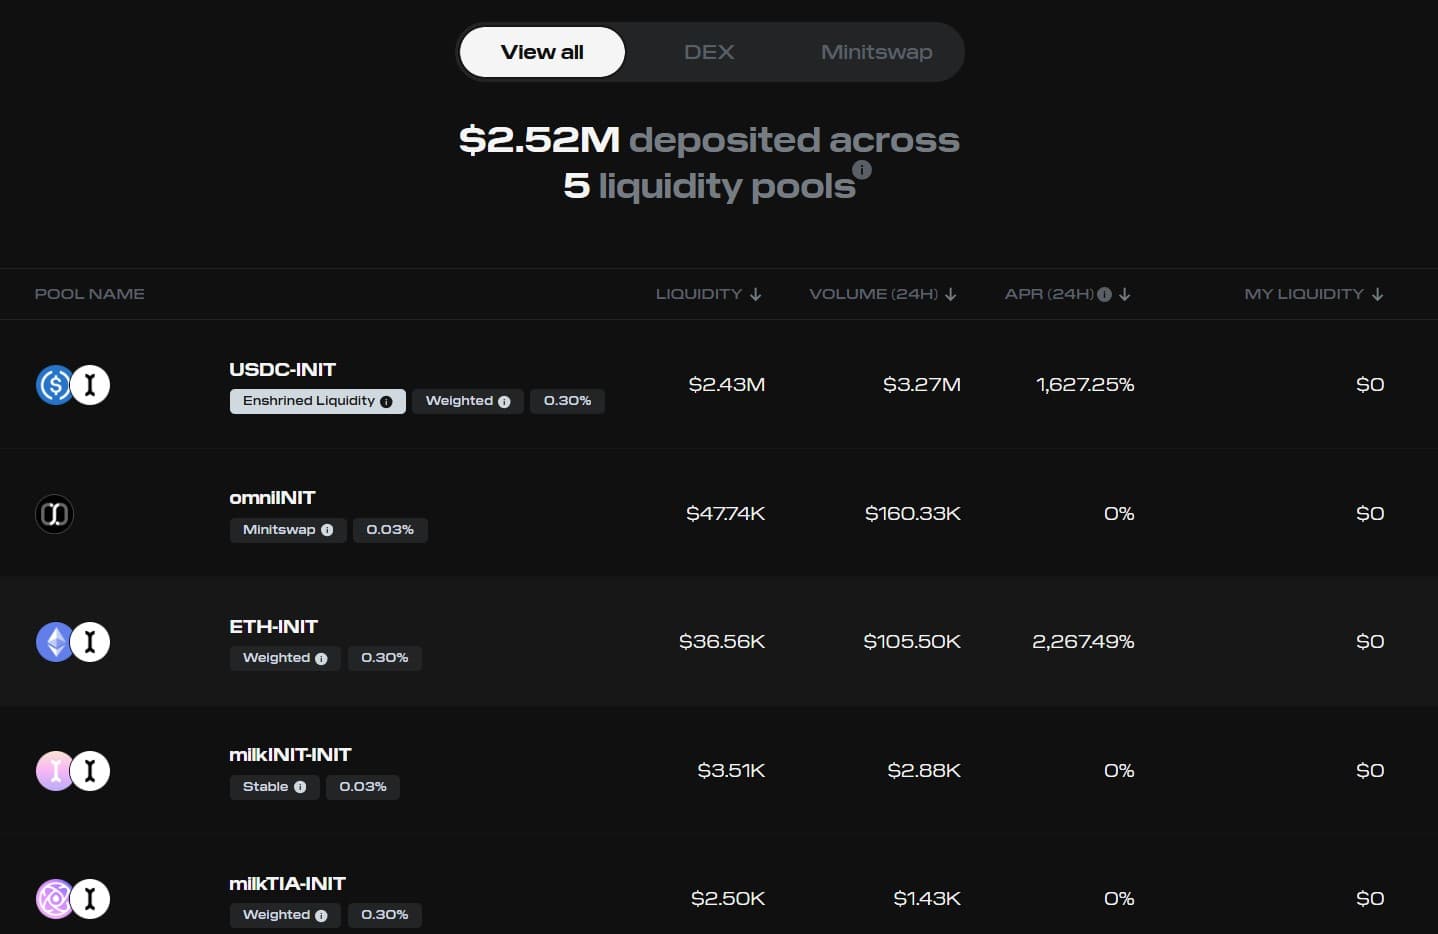Click info icon next to APR (24H) header
The height and width of the screenshot is (934, 1438).
click(x=1104, y=294)
